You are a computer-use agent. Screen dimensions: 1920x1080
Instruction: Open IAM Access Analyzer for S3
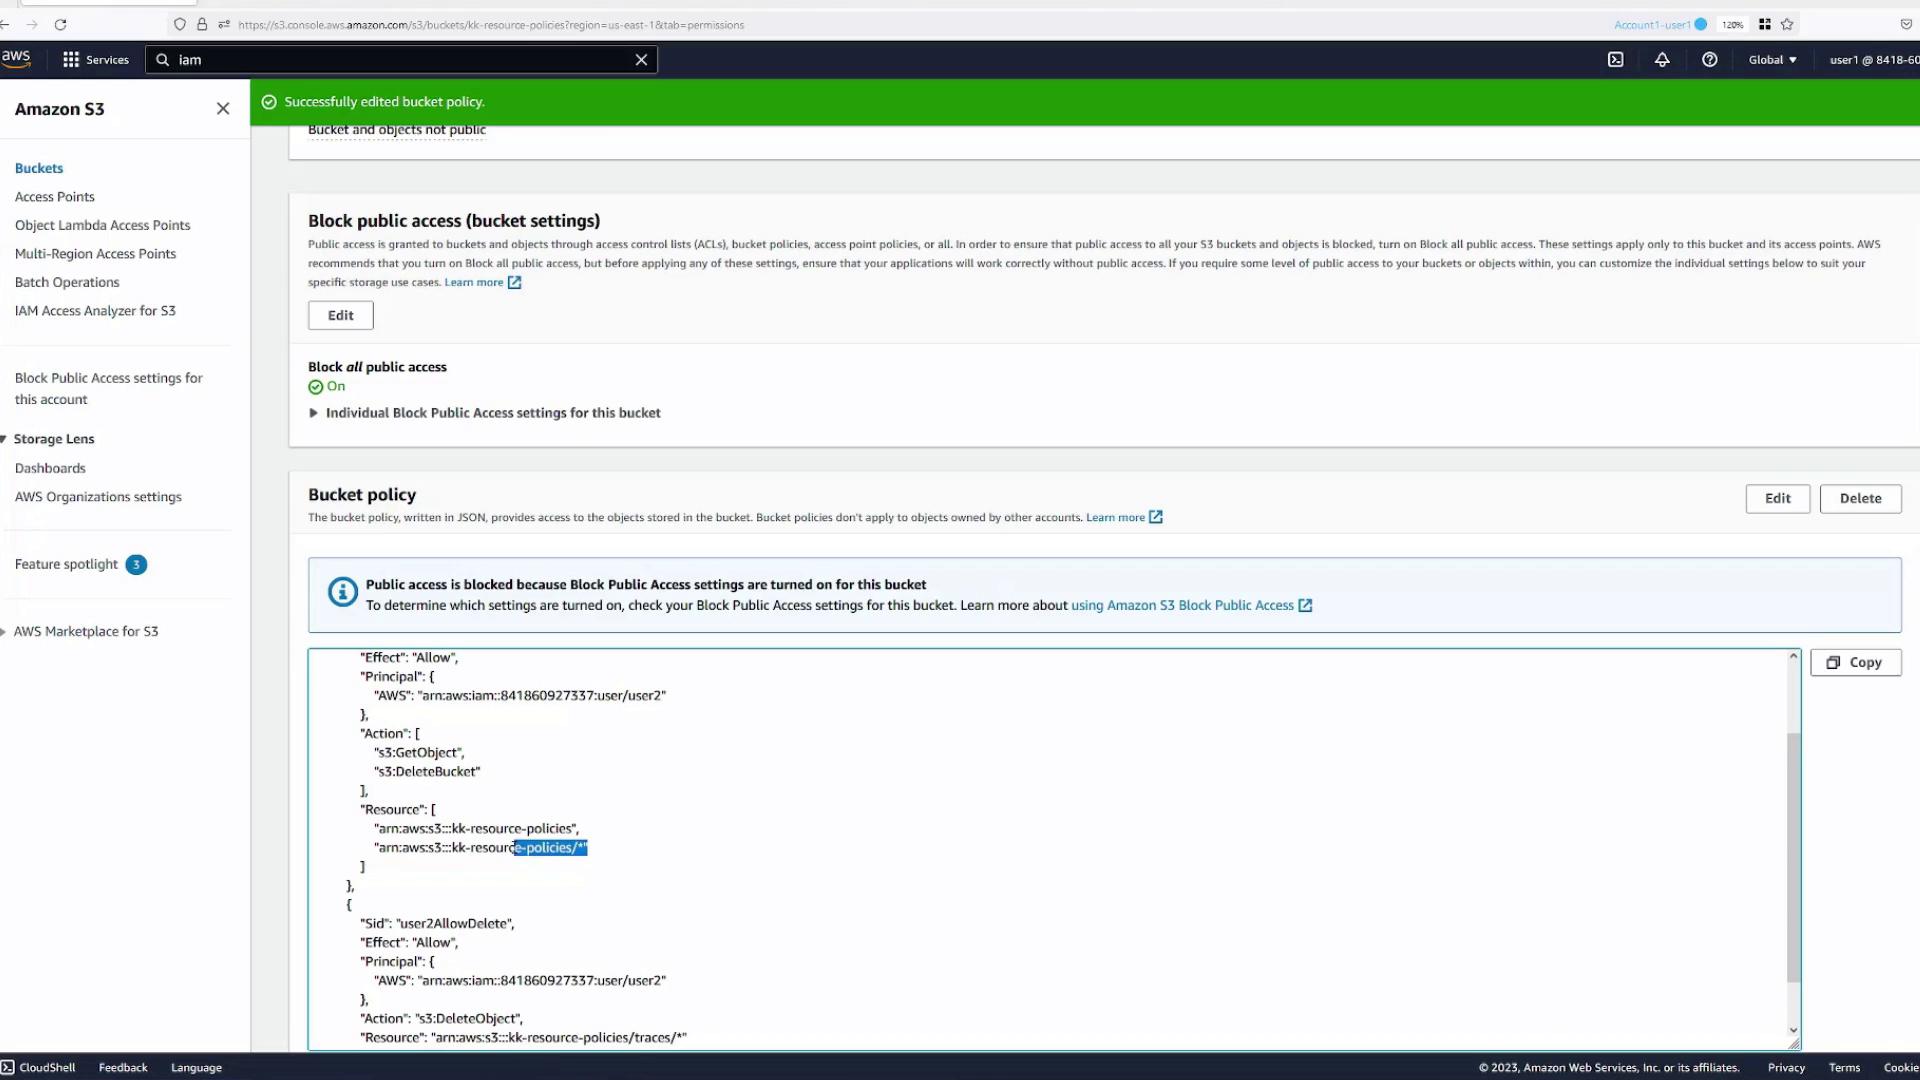pyautogui.click(x=95, y=311)
